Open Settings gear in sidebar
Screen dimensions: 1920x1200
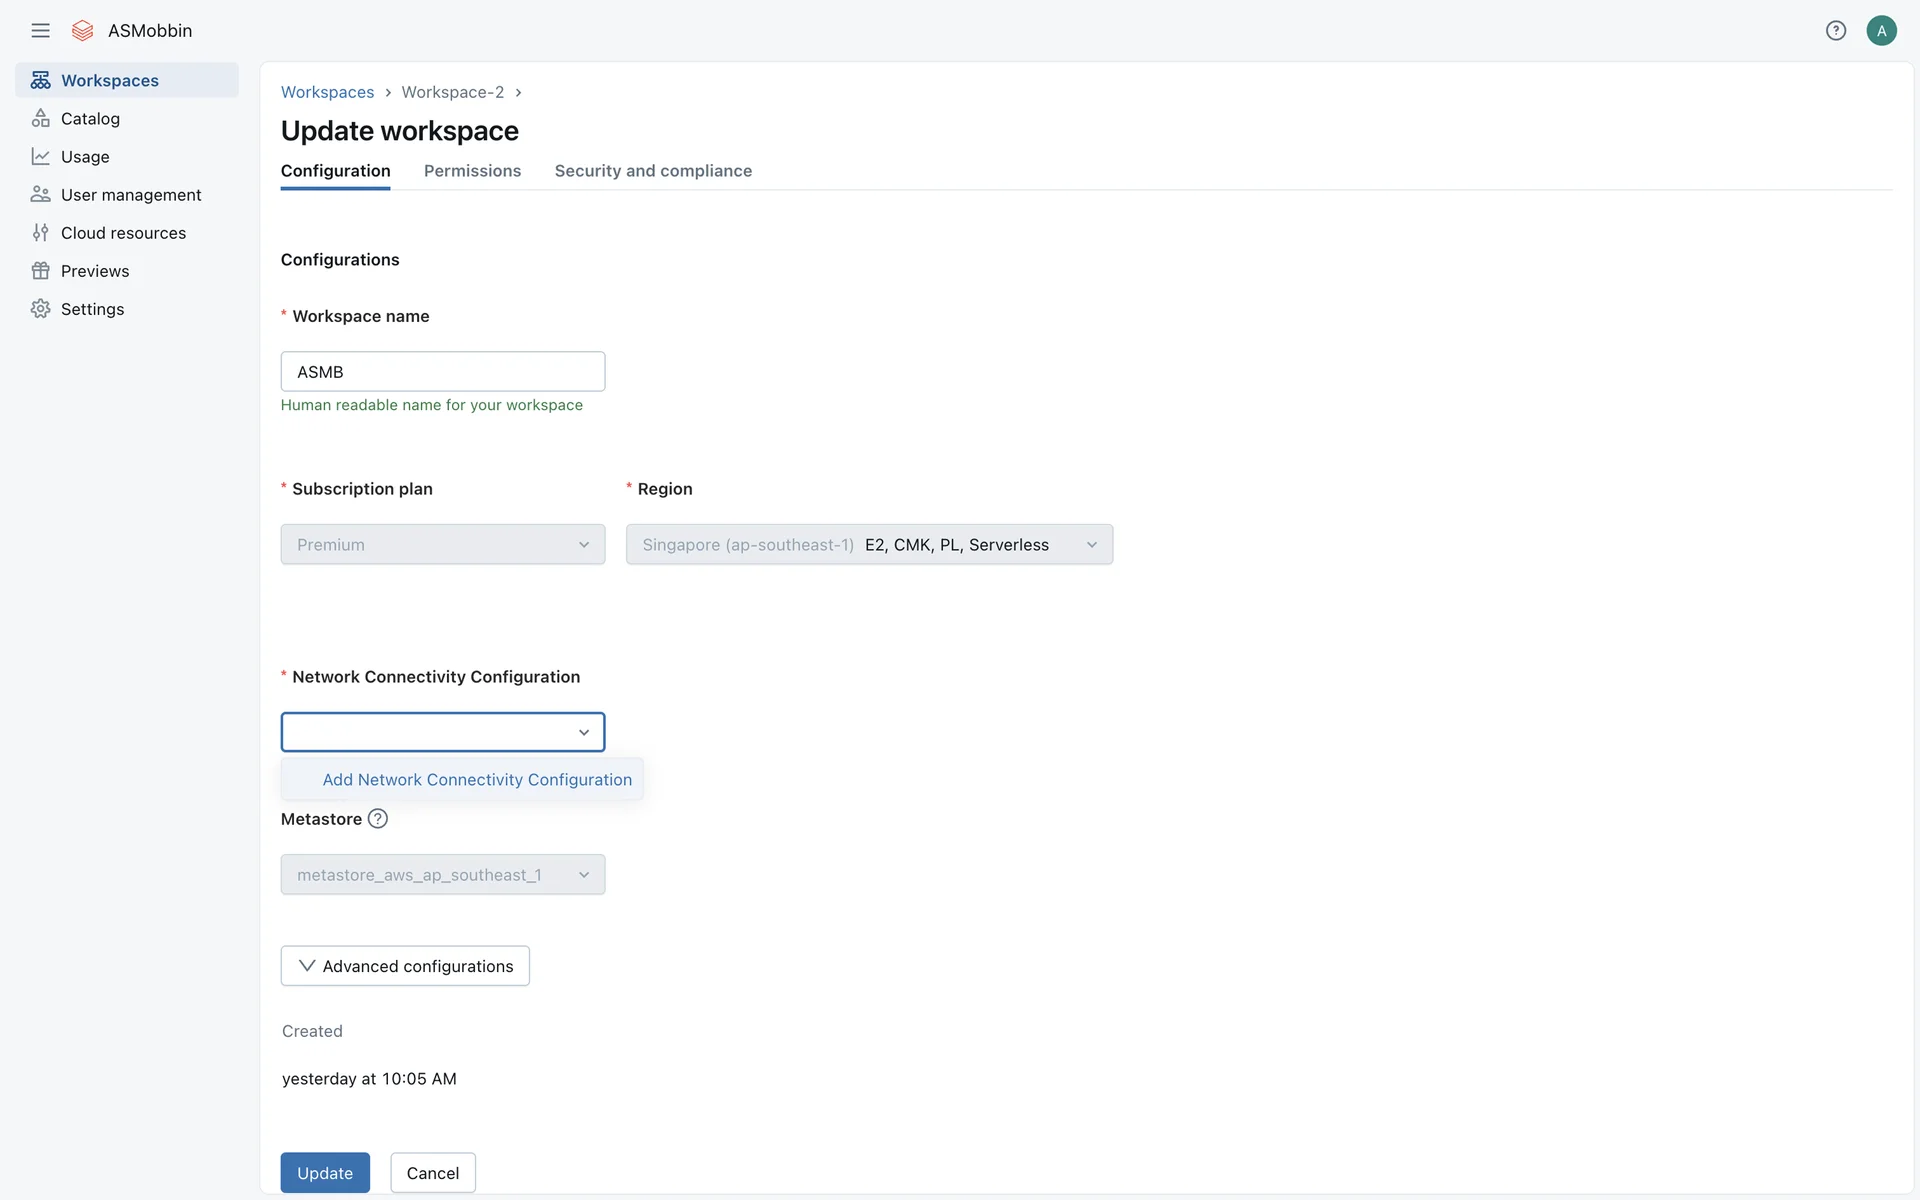[92, 308]
